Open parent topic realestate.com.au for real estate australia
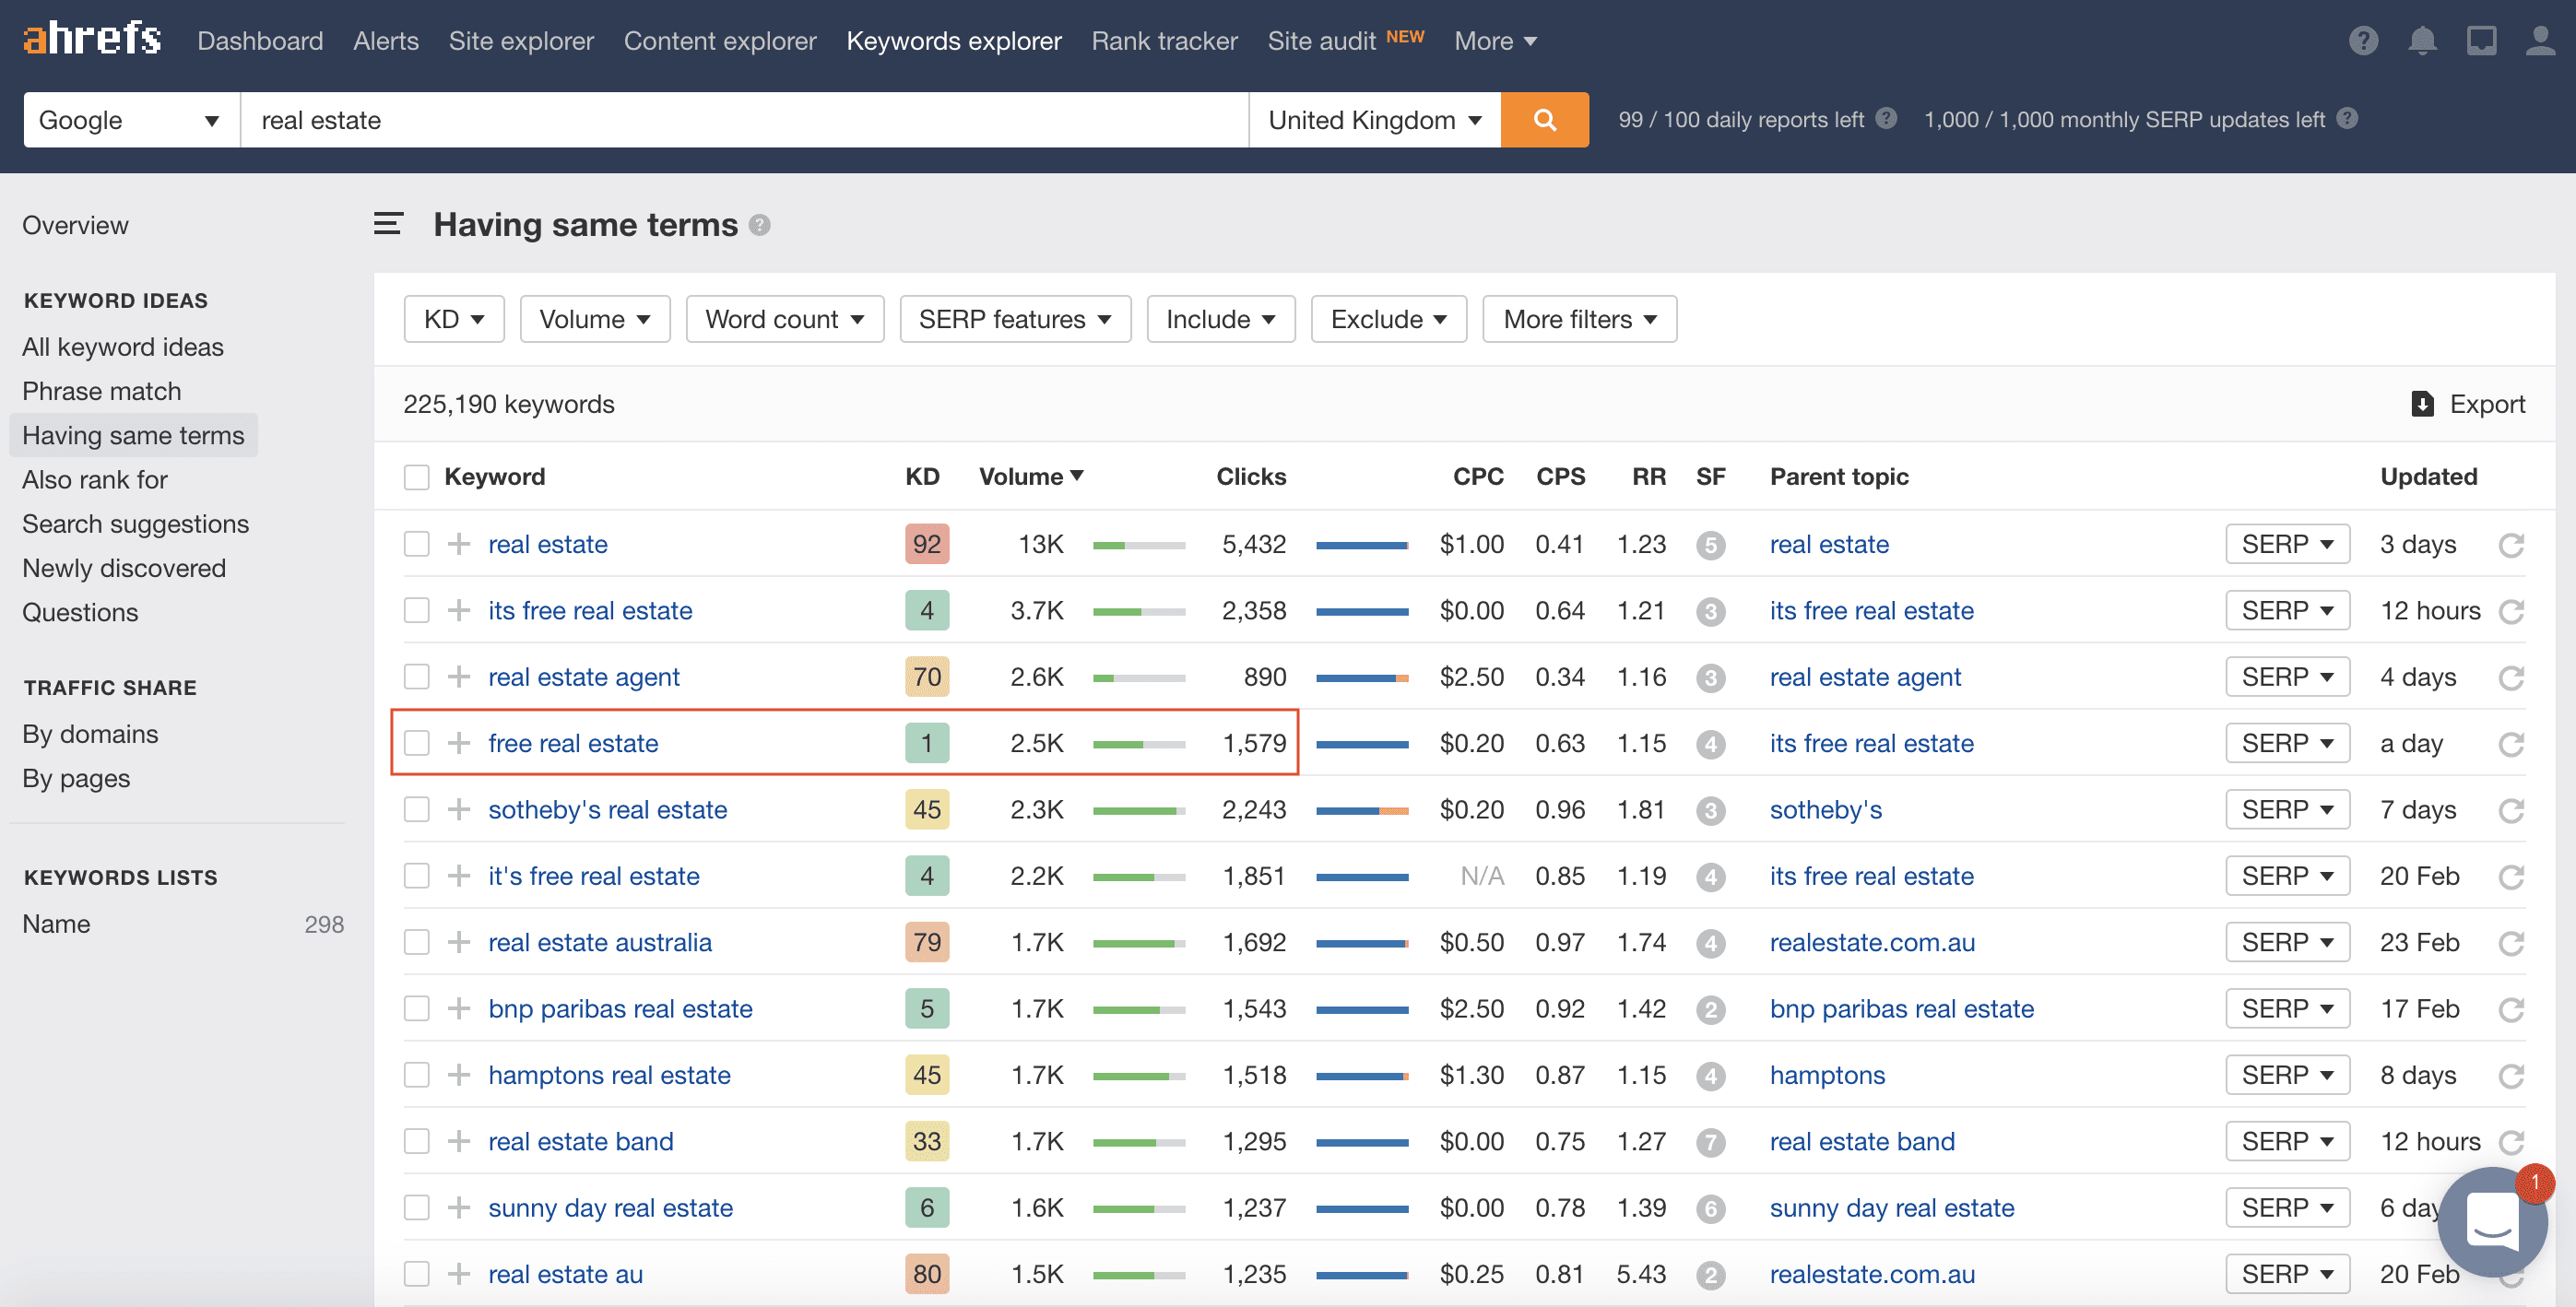 1872,942
